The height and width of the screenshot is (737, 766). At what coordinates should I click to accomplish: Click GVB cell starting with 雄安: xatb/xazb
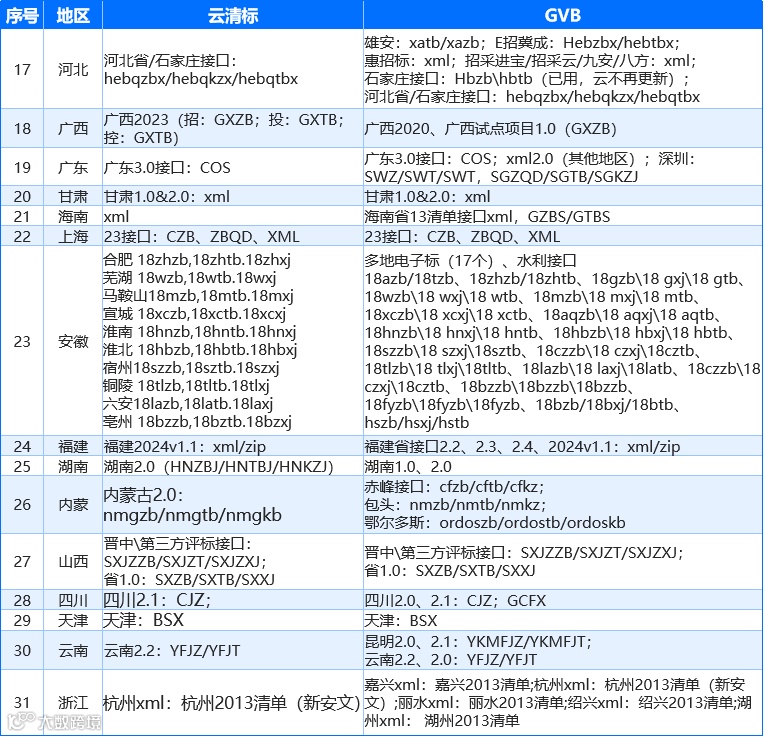tap(563, 69)
